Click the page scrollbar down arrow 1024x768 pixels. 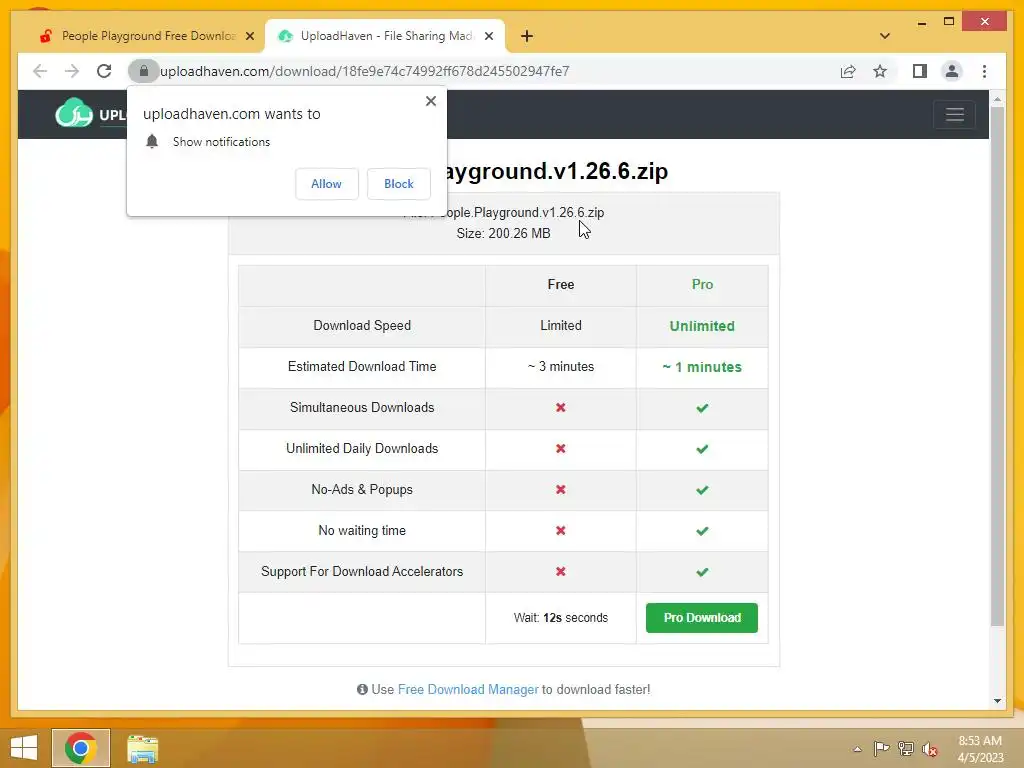click(x=997, y=701)
